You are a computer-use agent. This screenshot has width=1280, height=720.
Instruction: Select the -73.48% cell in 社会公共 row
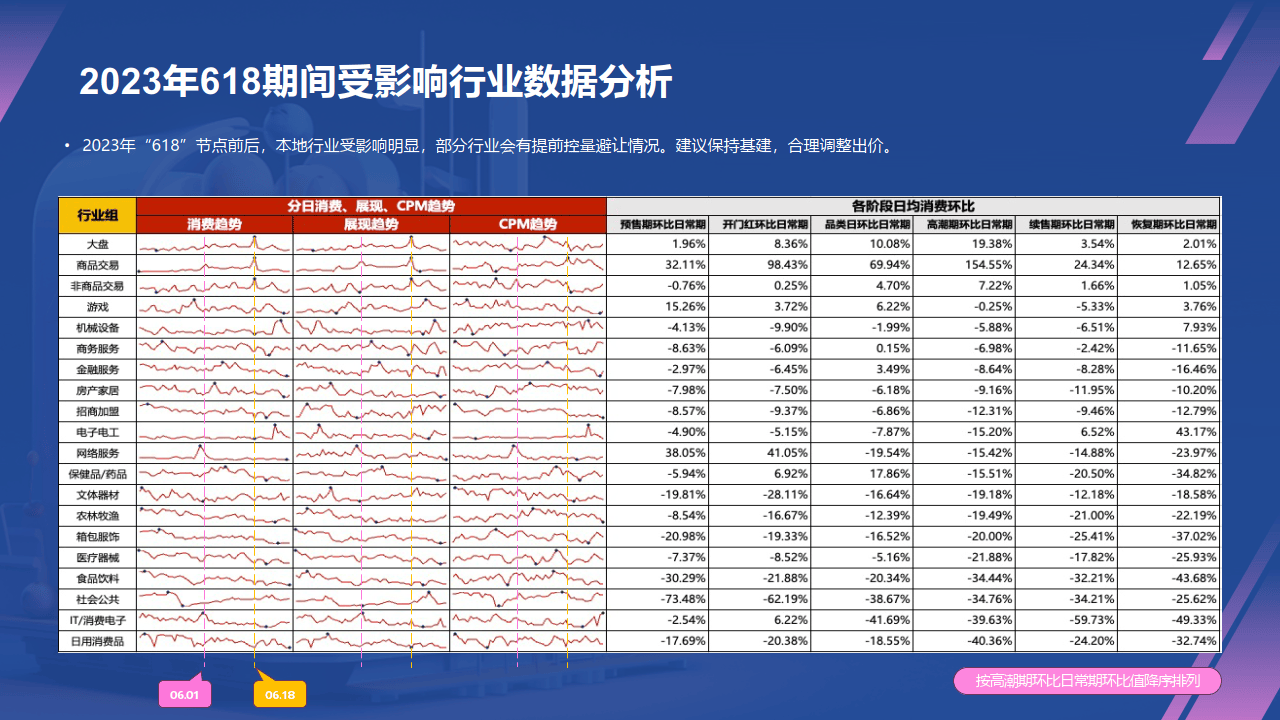click(x=658, y=599)
